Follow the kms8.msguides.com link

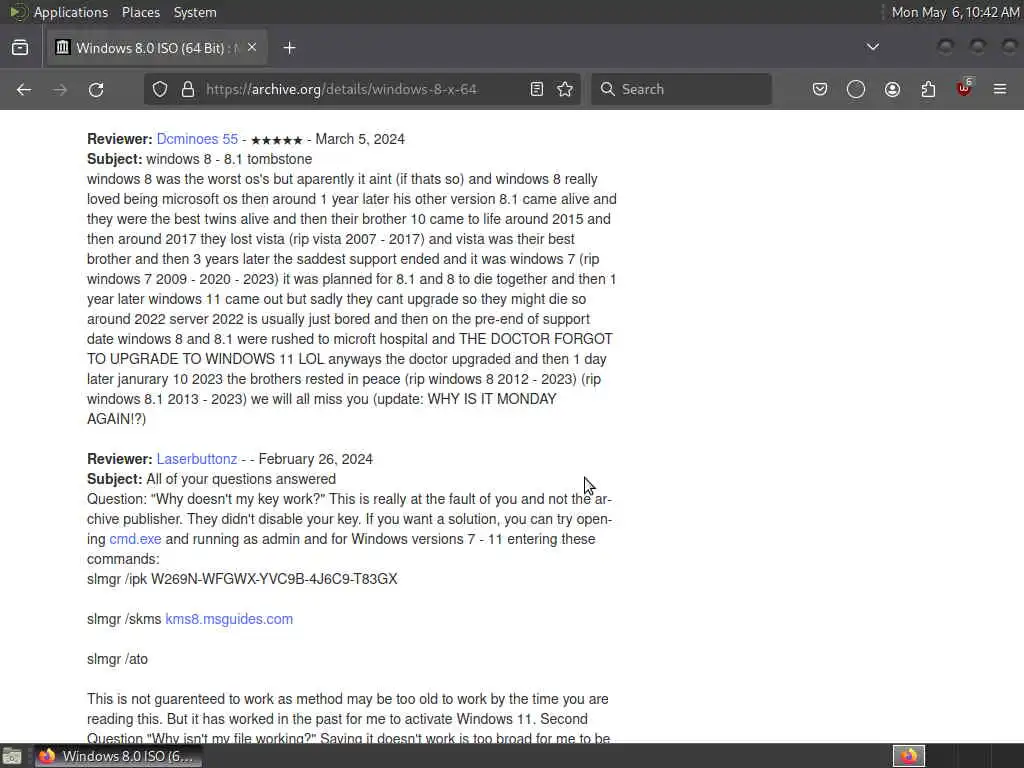(x=229, y=619)
